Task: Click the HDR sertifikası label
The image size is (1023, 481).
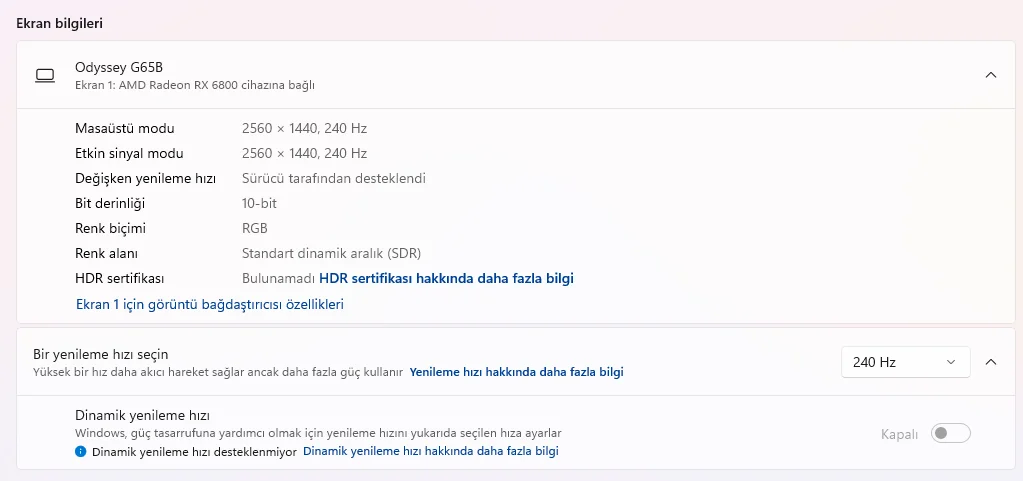Action: pos(119,279)
